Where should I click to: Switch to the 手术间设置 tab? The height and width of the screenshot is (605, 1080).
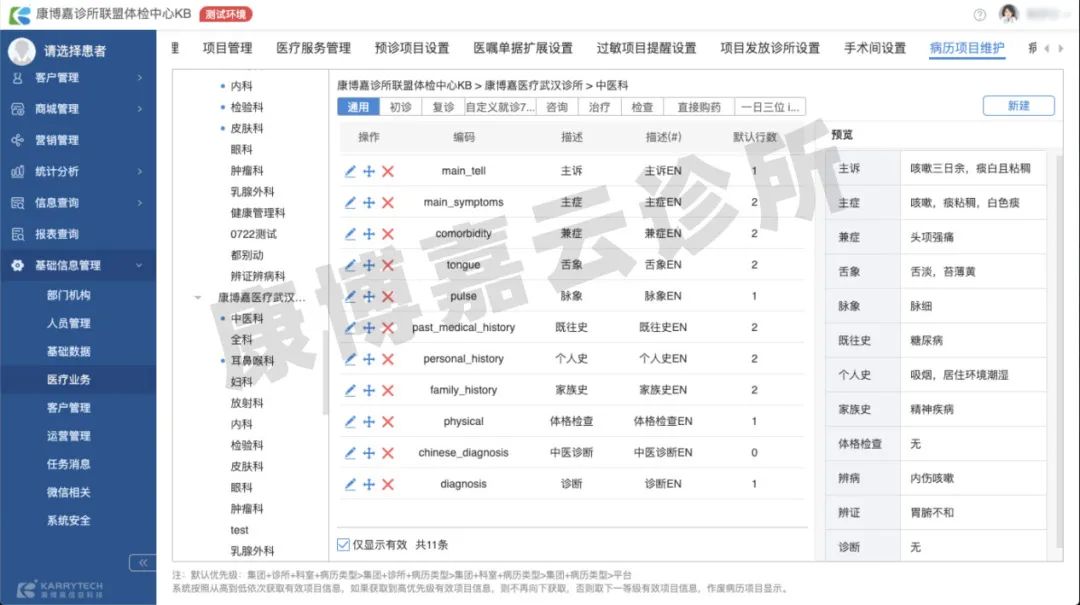[x=874, y=48]
